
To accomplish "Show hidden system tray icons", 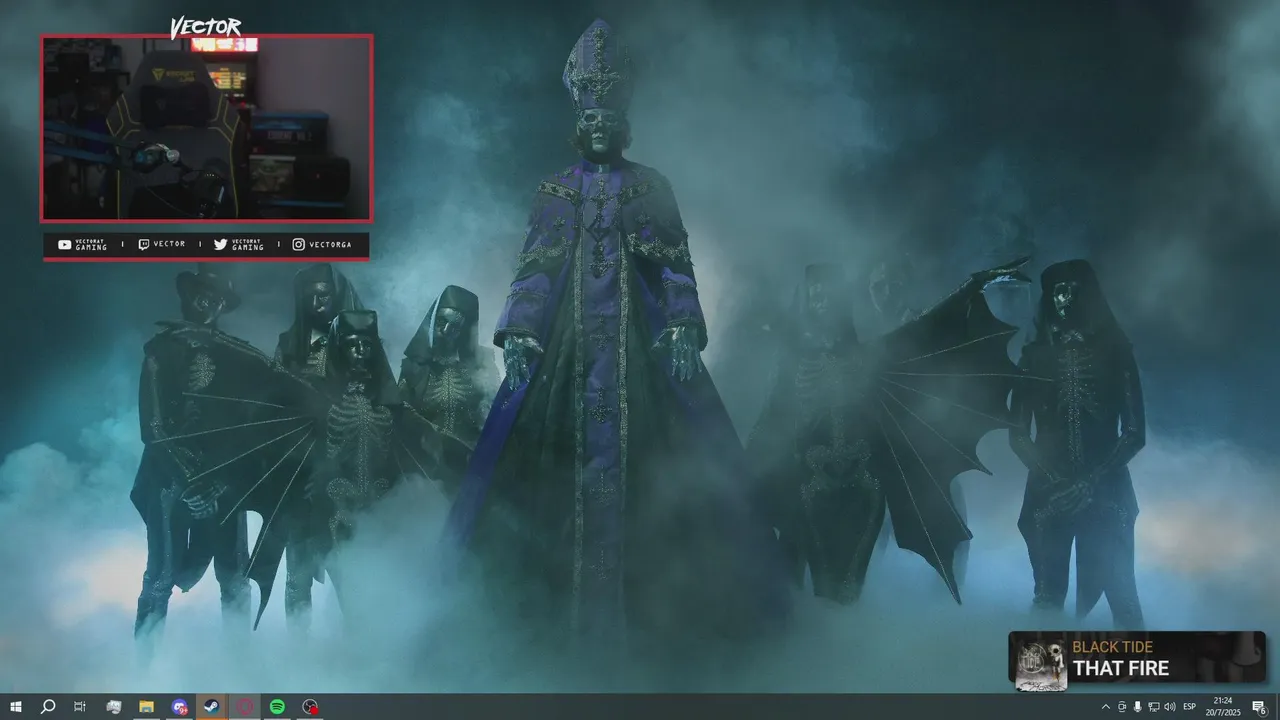I will (x=1105, y=707).
